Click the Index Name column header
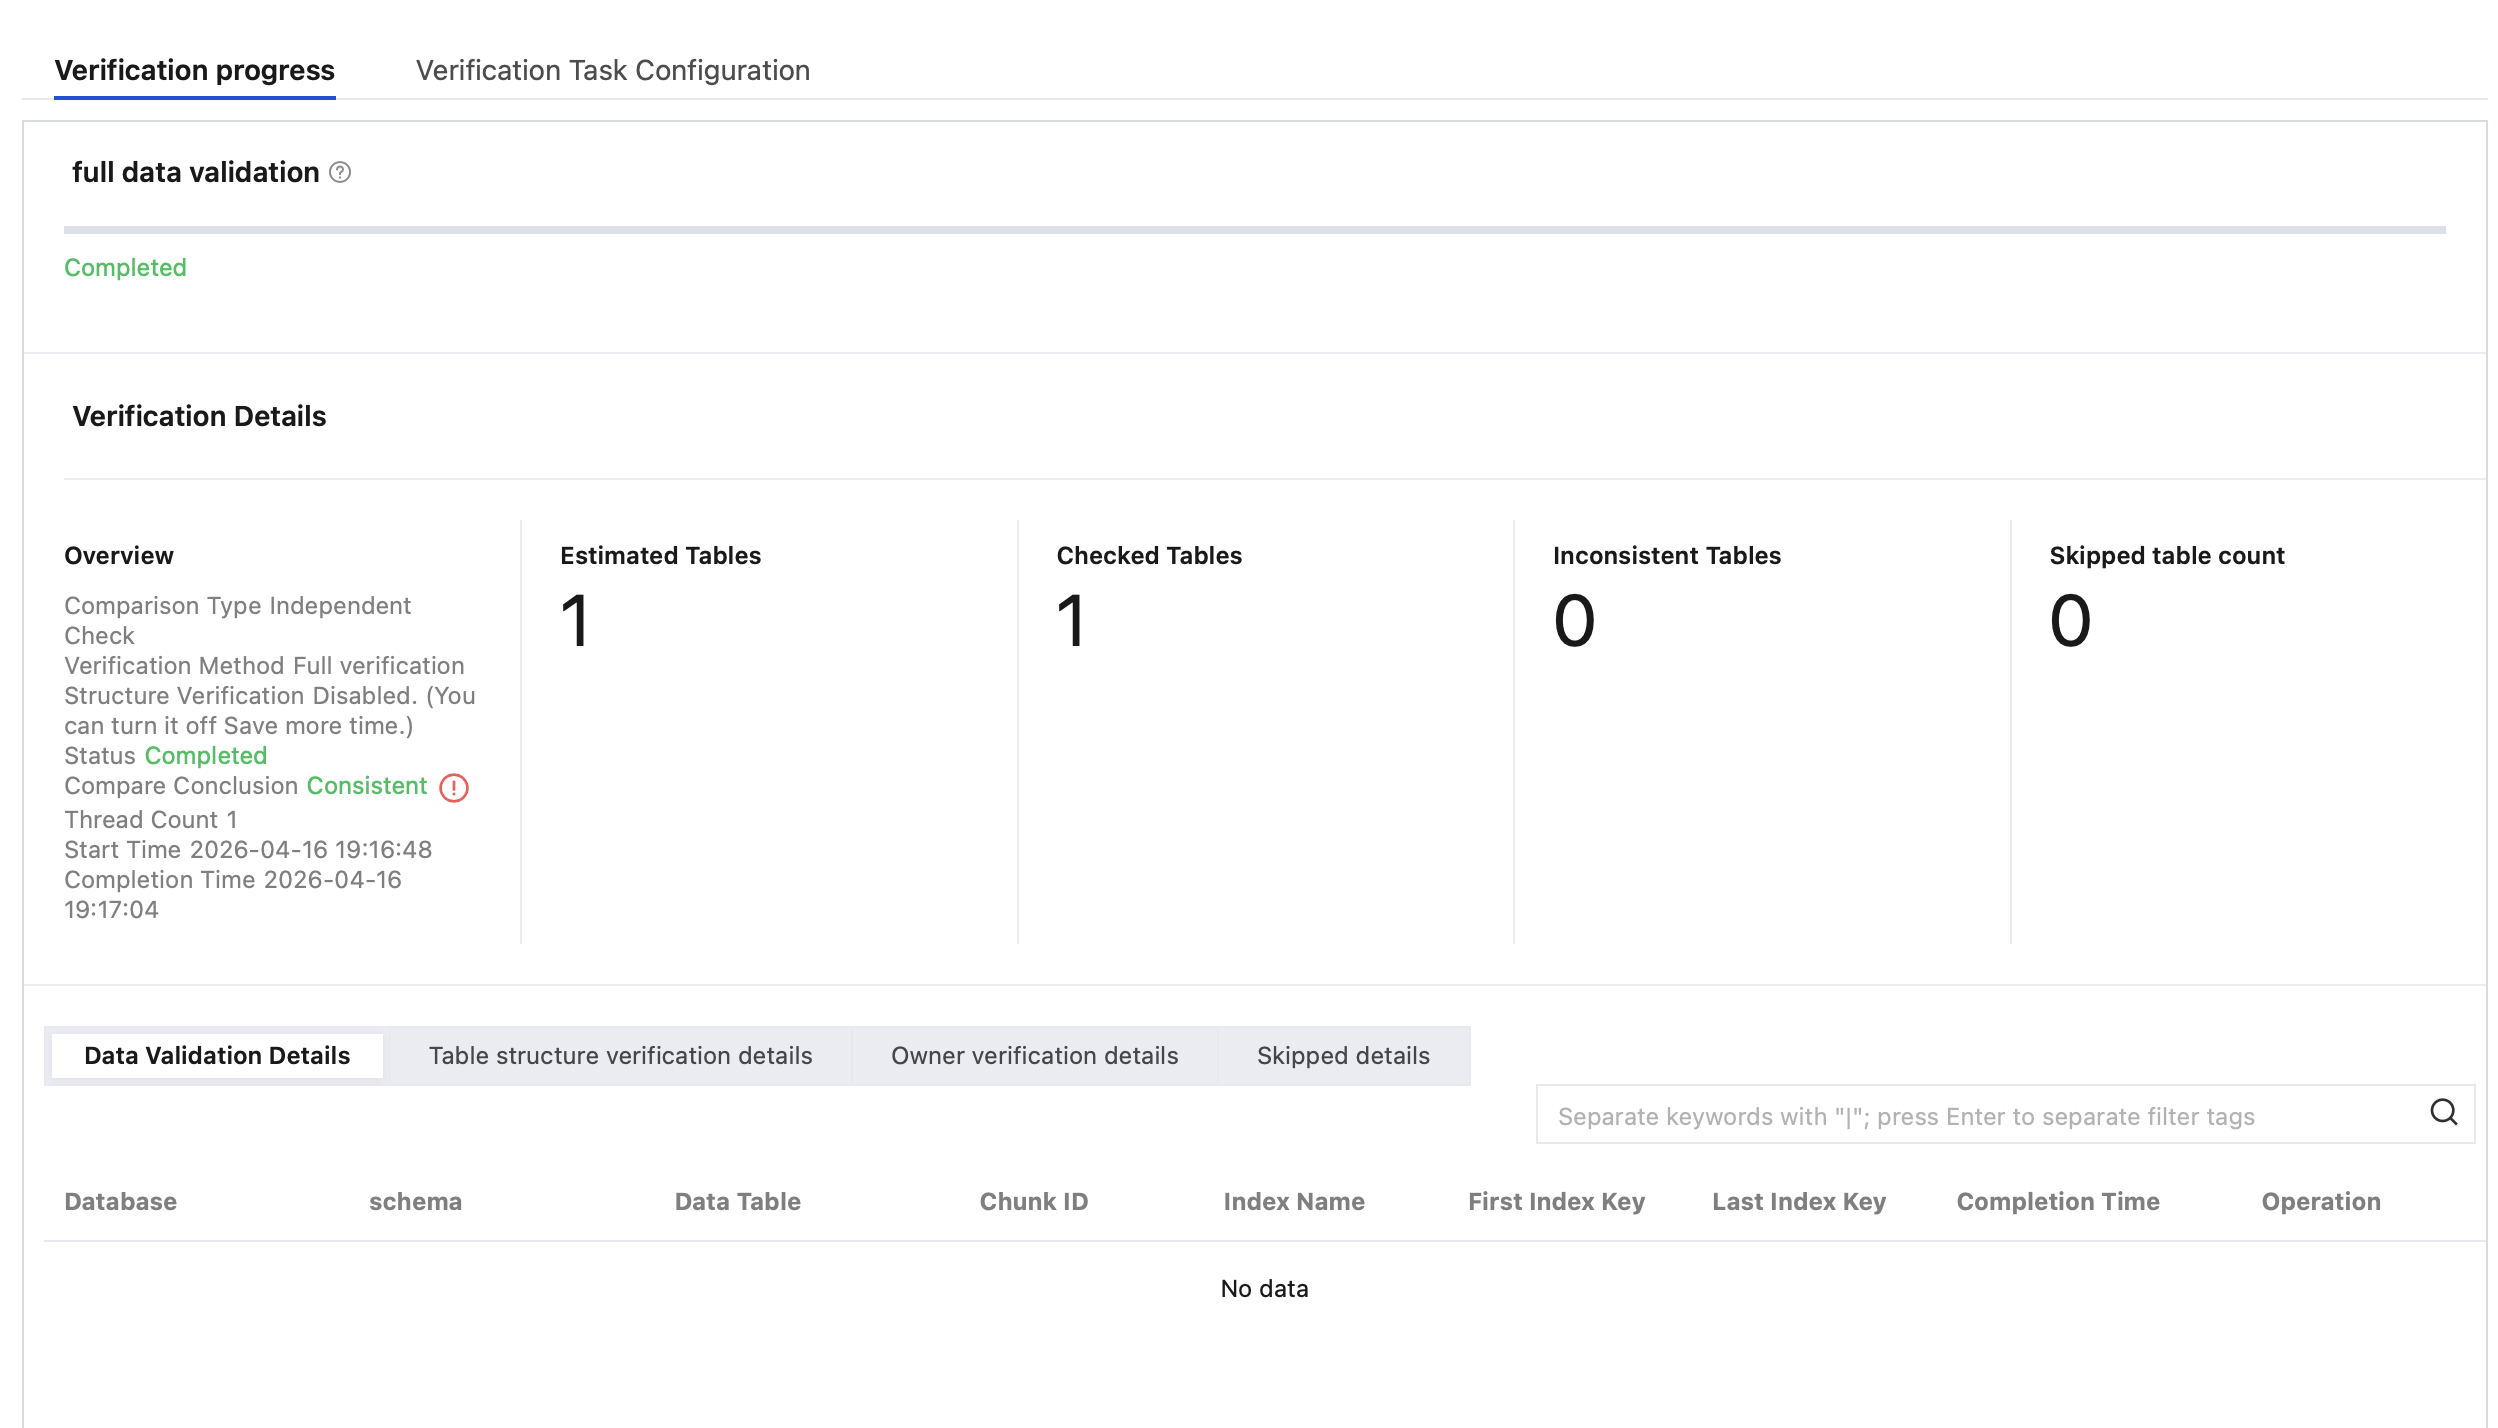This screenshot has height=1428, width=2498. (x=1293, y=1202)
